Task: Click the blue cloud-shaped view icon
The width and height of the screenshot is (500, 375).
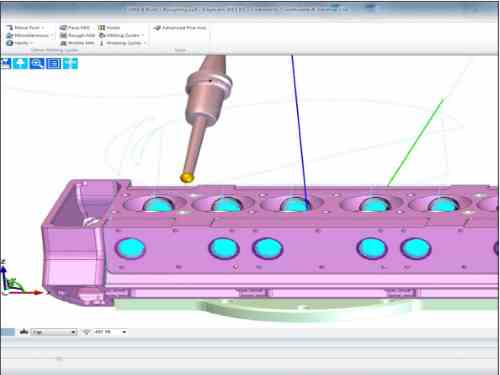Action: tap(20, 63)
